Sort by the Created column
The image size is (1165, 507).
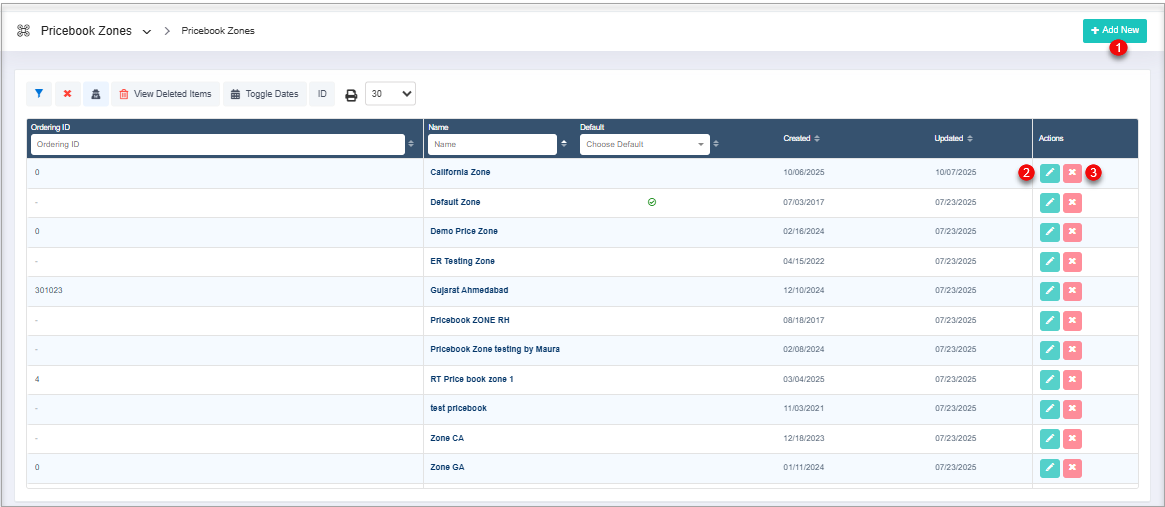point(801,138)
